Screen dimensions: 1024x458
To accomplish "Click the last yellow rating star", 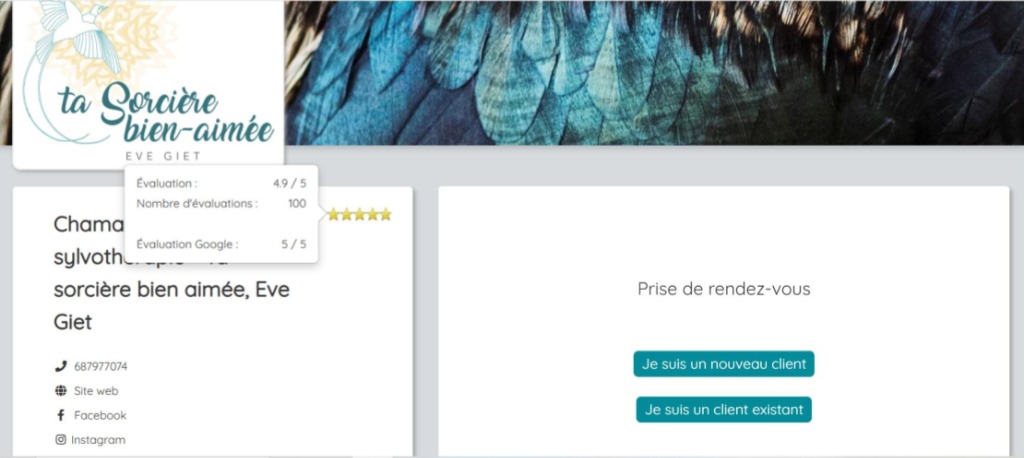I will 385,214.
